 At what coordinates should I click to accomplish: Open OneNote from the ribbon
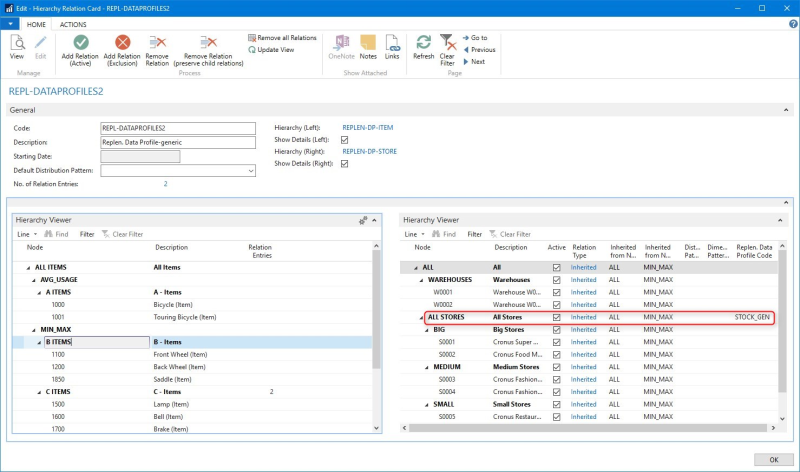pyautogui.click(x=341, y=42)
